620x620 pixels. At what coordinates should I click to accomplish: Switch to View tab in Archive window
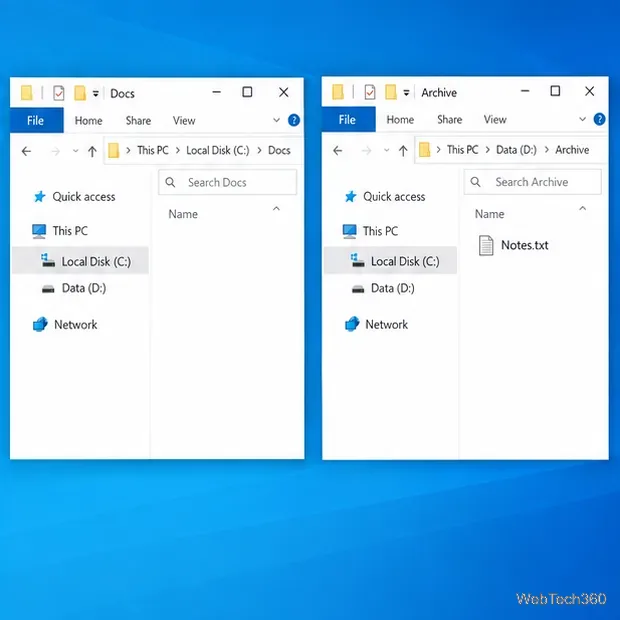(x=495, y=120)
